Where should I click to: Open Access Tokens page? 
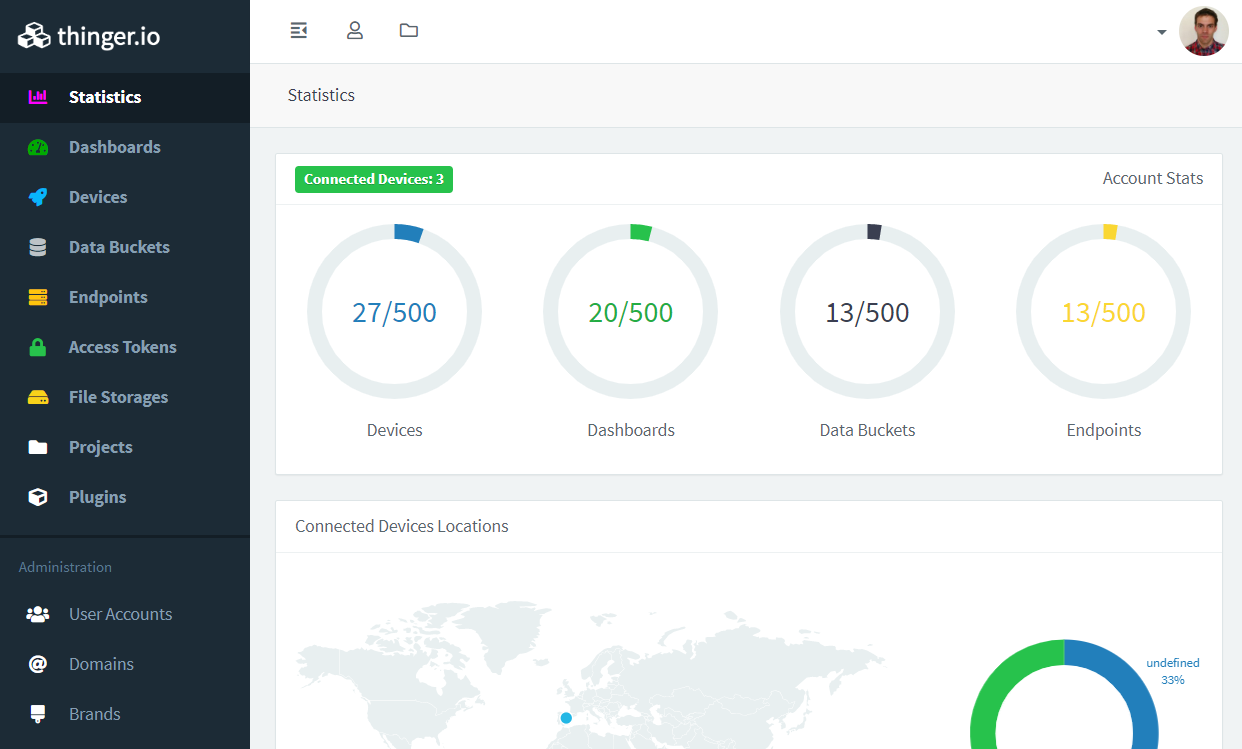(x=125, y=347)
